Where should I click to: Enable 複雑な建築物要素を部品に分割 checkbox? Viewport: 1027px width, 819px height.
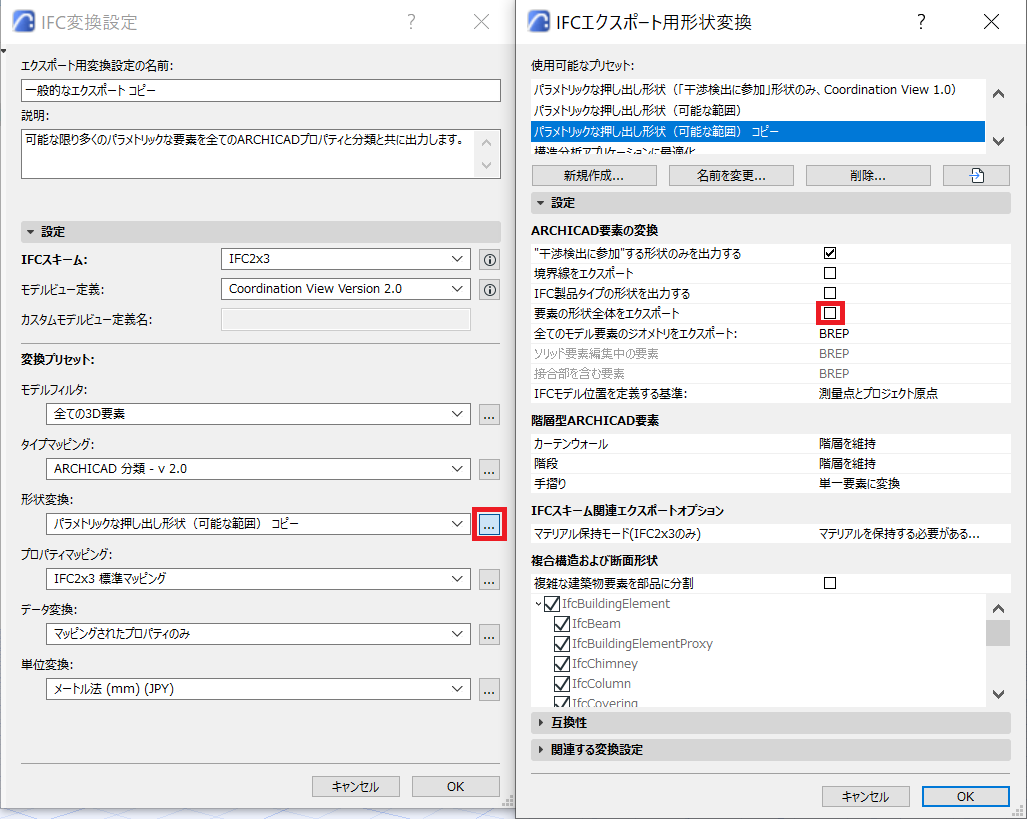[830, 583]
